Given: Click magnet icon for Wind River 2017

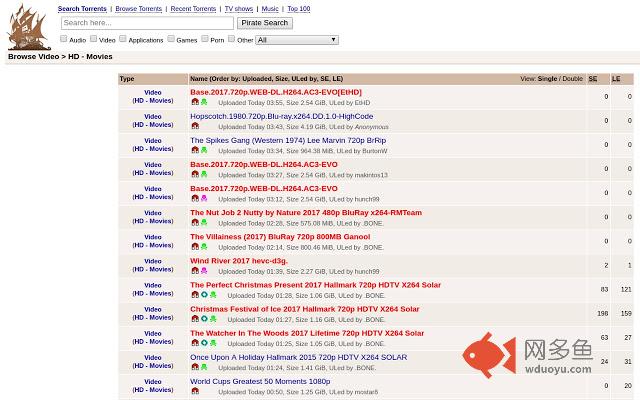Looking at the screenshot, I should (x=195, y=271).
